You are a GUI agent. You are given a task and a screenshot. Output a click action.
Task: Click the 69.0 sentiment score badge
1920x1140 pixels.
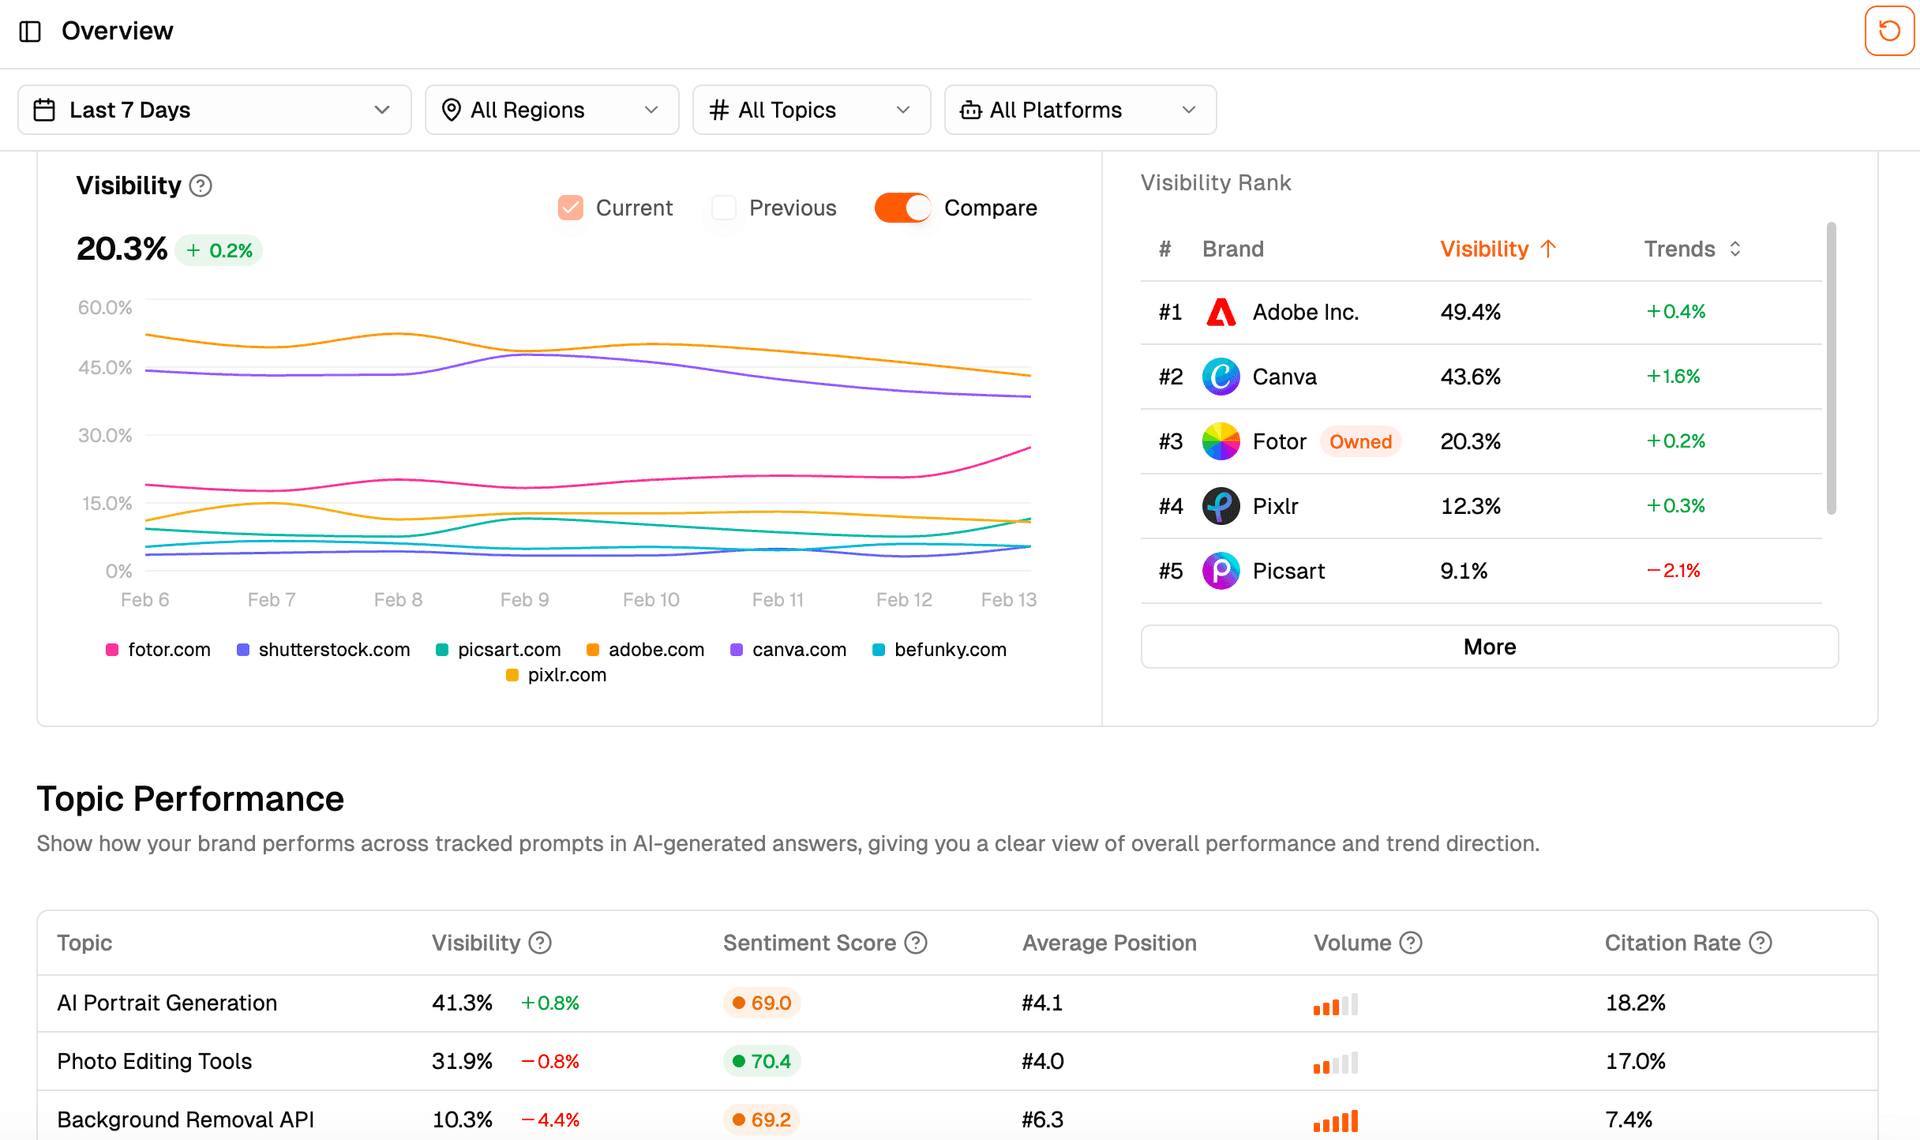point(761,1003)
